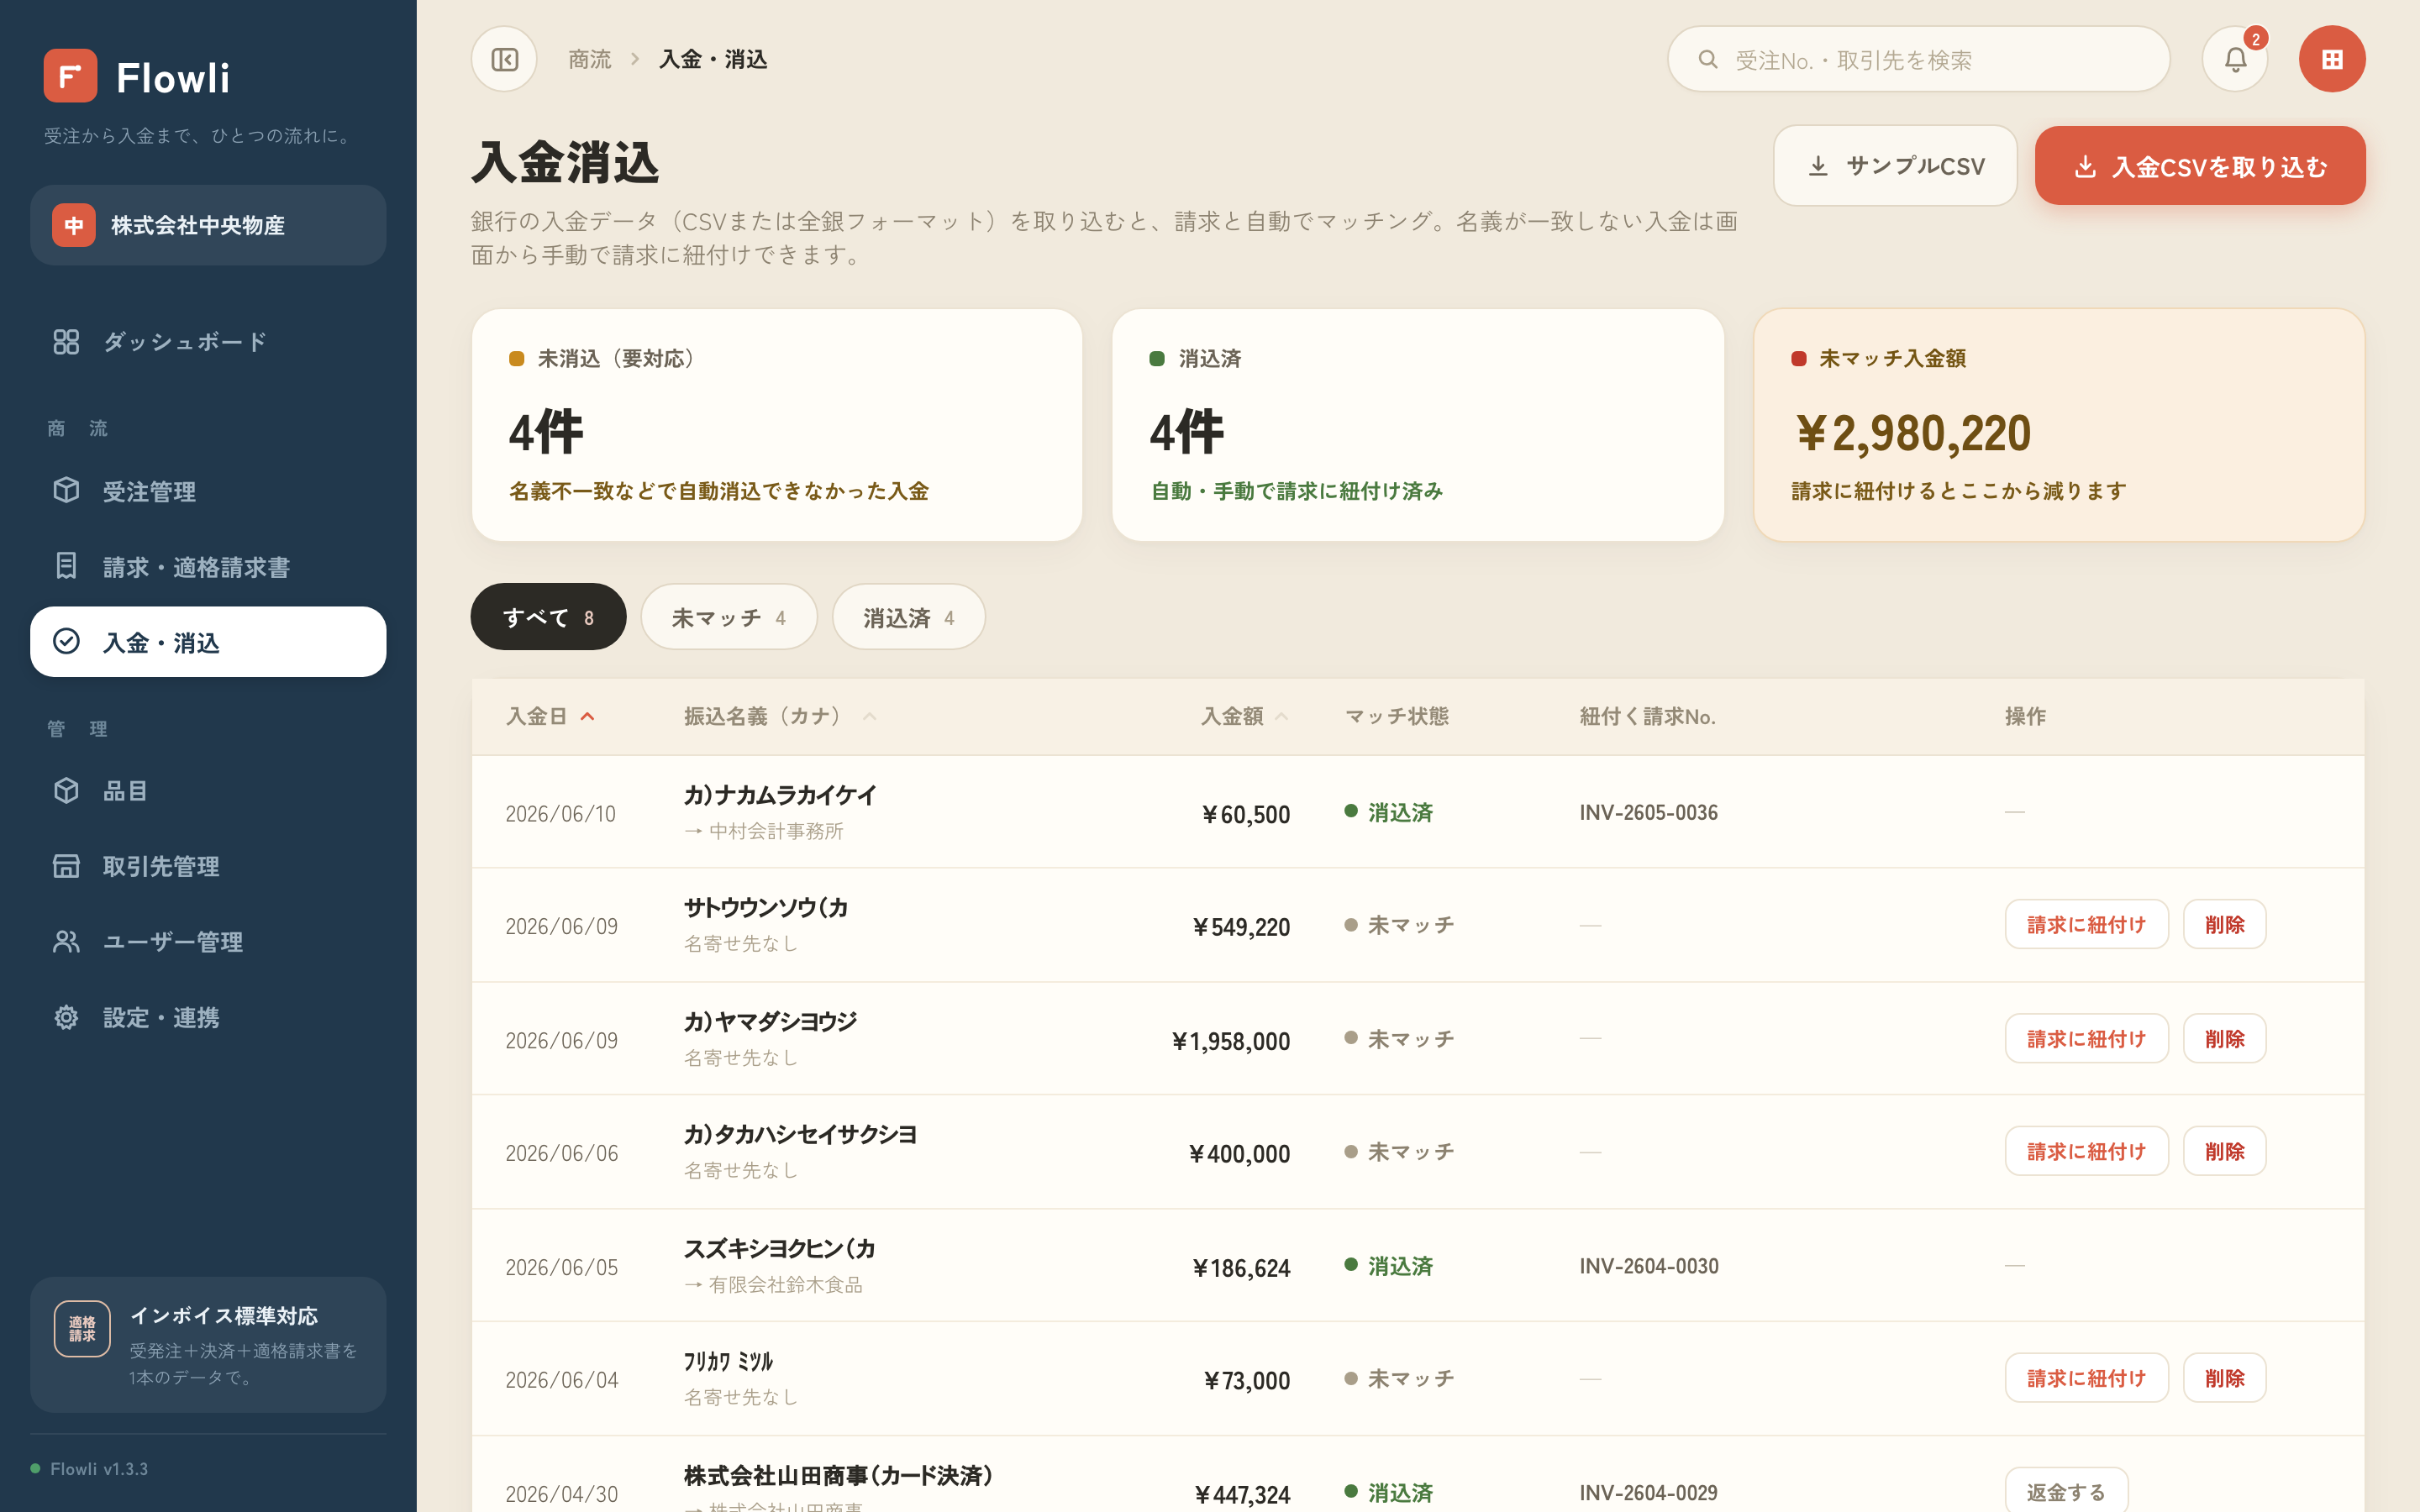Click the Flowli logo icon
Screen dimensions: 2420x1512
70,76
